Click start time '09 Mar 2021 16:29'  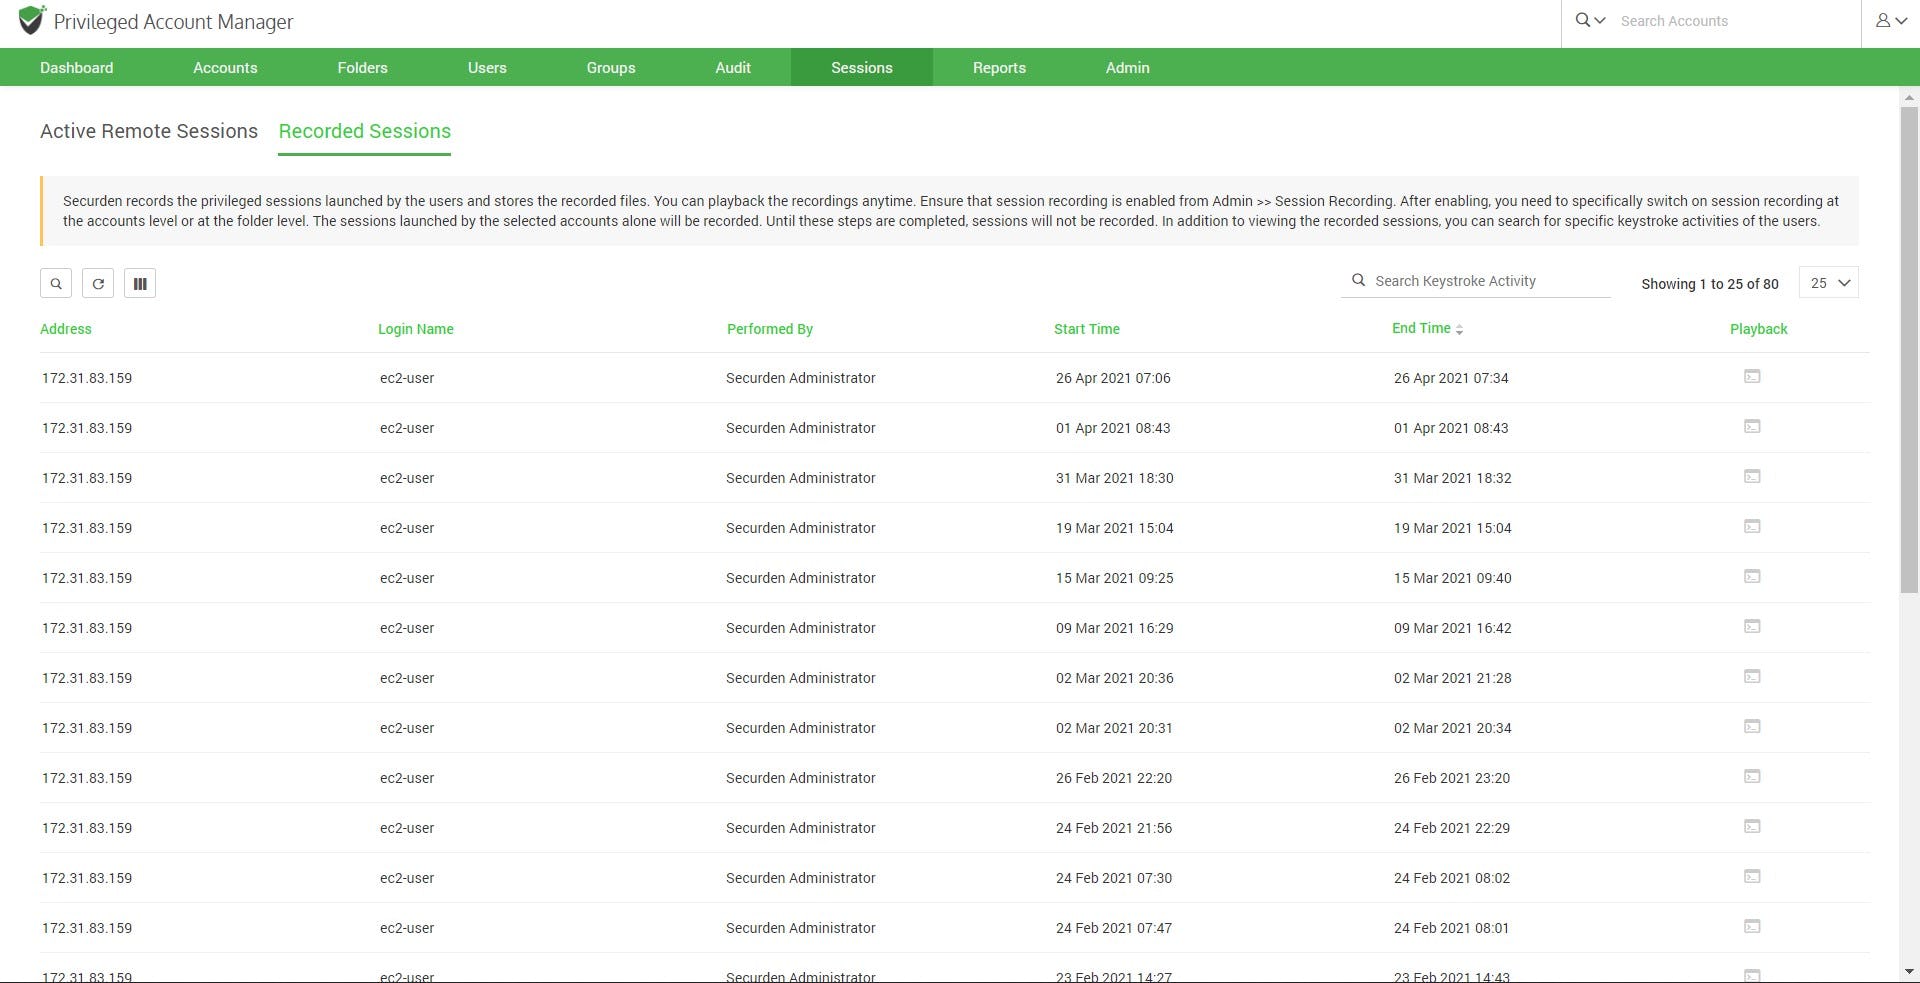[x=1115, y=628]
